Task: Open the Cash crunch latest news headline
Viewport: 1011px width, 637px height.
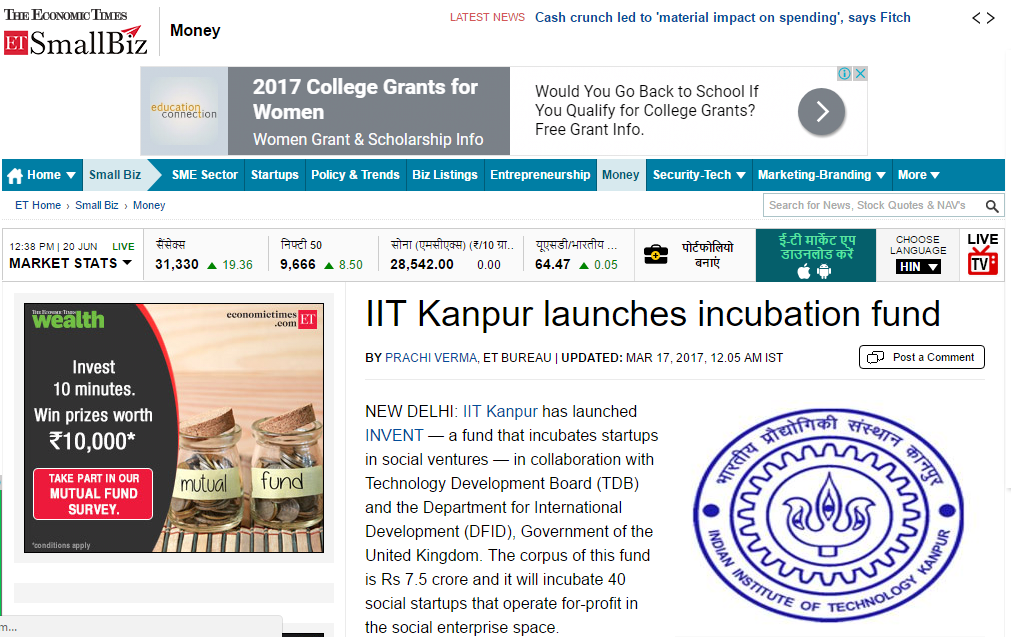Action: [x=722, y=17]
